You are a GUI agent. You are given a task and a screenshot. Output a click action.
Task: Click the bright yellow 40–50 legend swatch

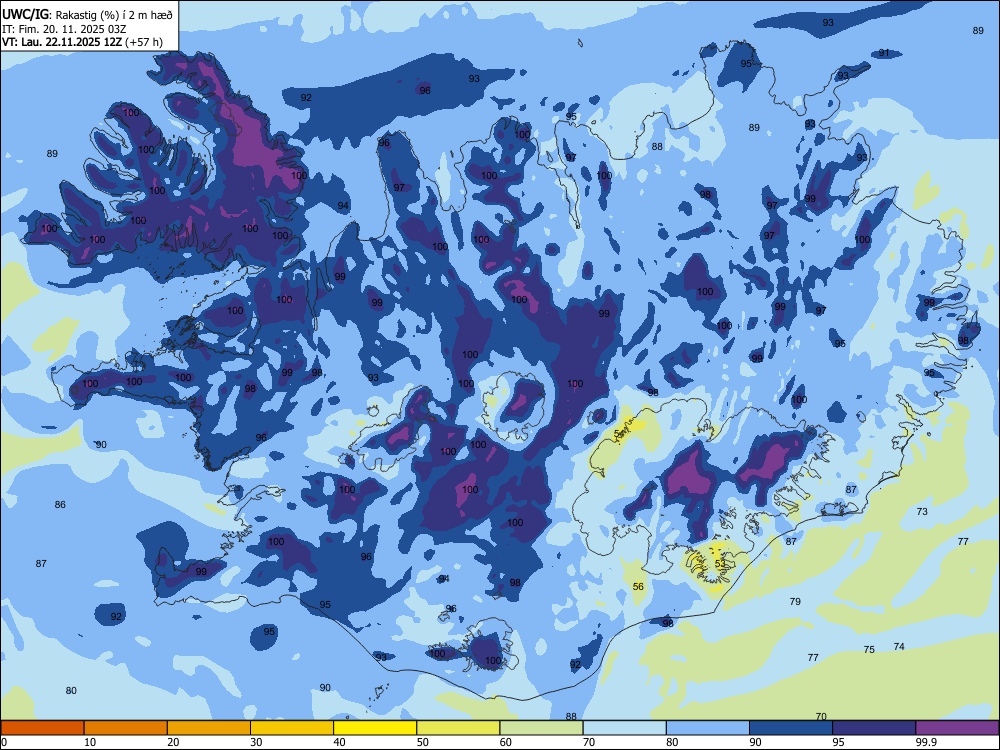375,728
